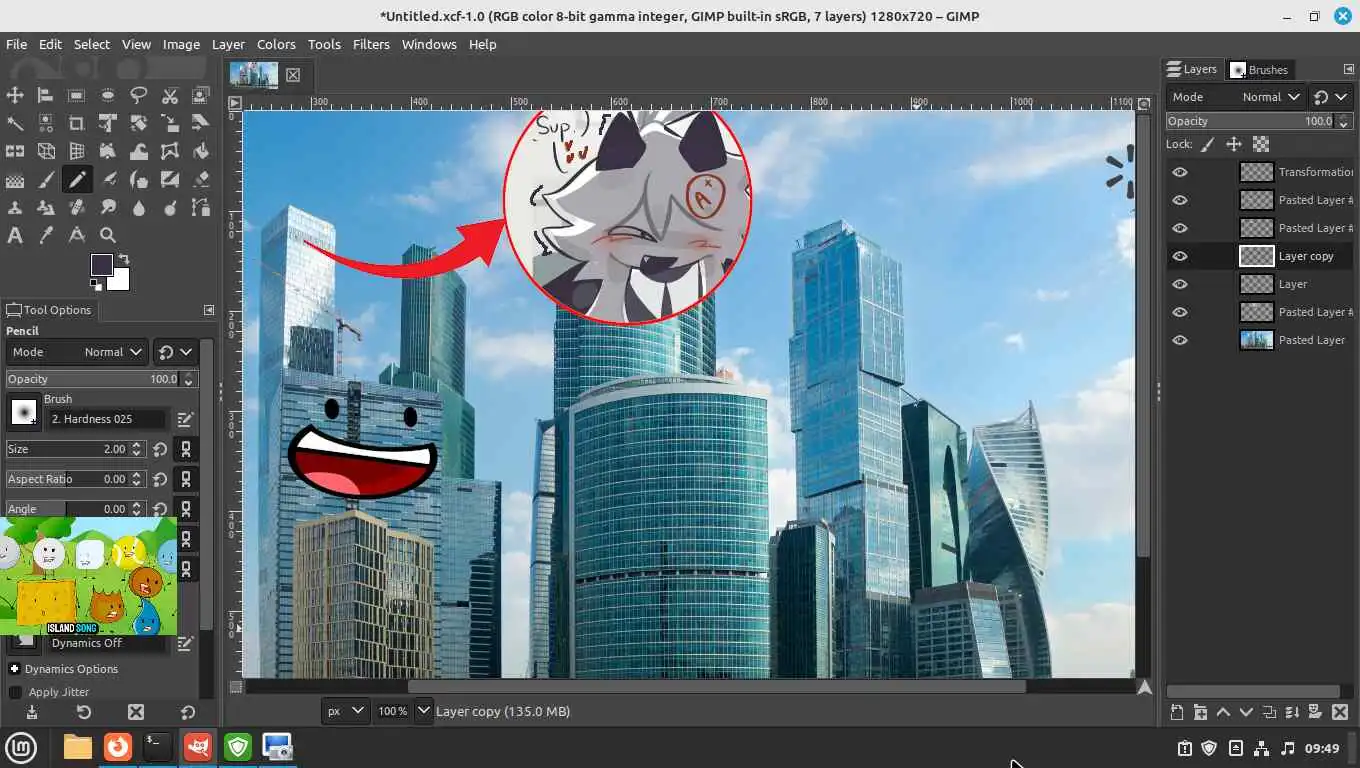Toggle the Lock pixels paintbrush icon
This screenshot has height=768, width=1360.
click(x=1207, y=144)
